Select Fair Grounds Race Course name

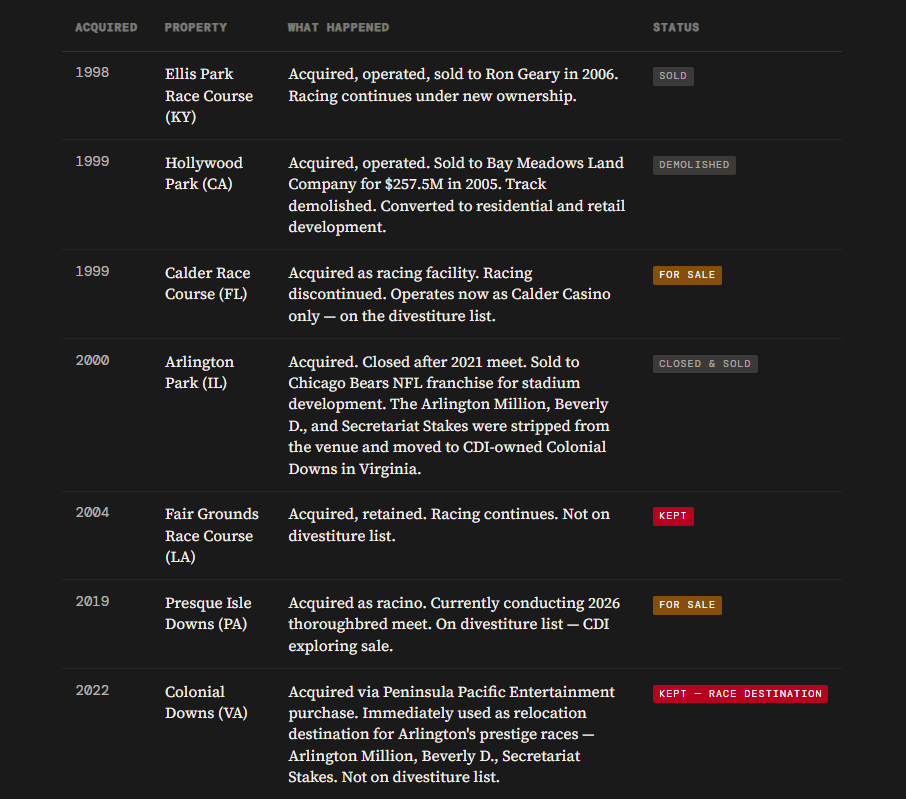(211, 536)
